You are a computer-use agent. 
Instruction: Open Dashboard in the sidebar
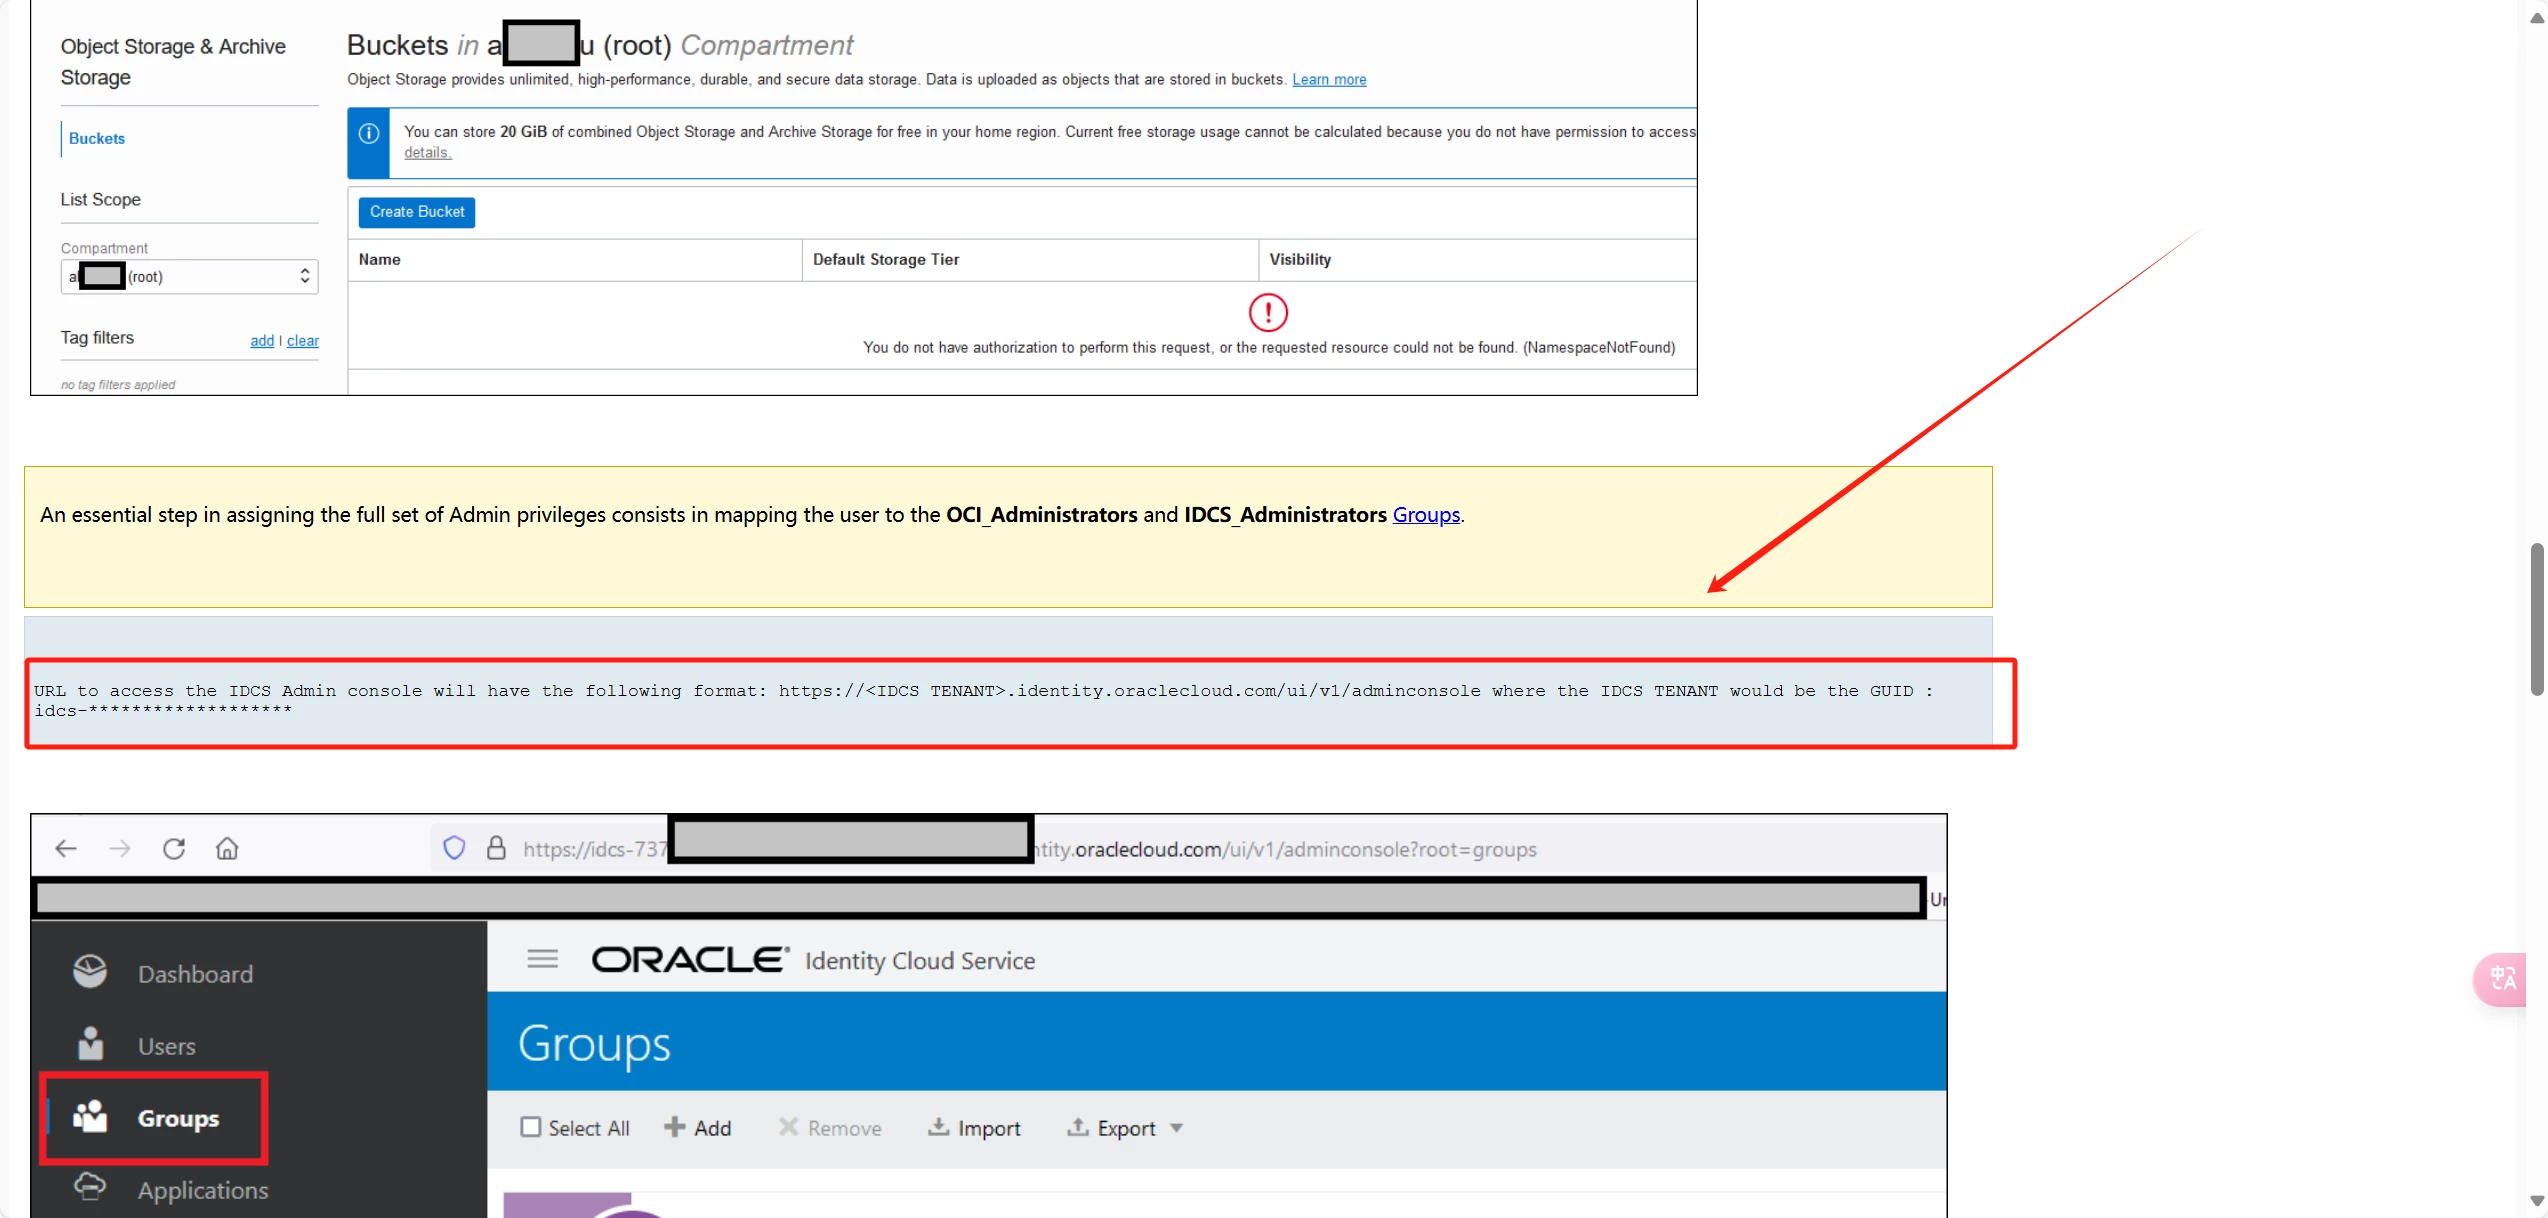pos(194,974)
